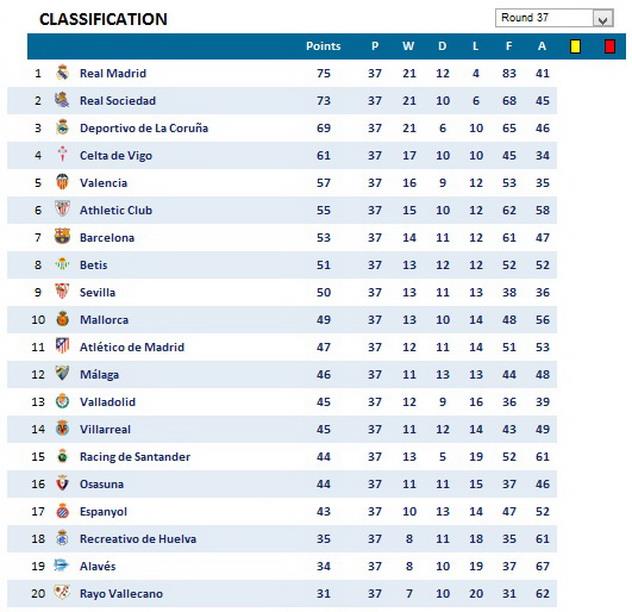Click the Atlético de Madrid crest
This screenshot has width=632, height=612.
pyautogui.click(x=62, y=347)
